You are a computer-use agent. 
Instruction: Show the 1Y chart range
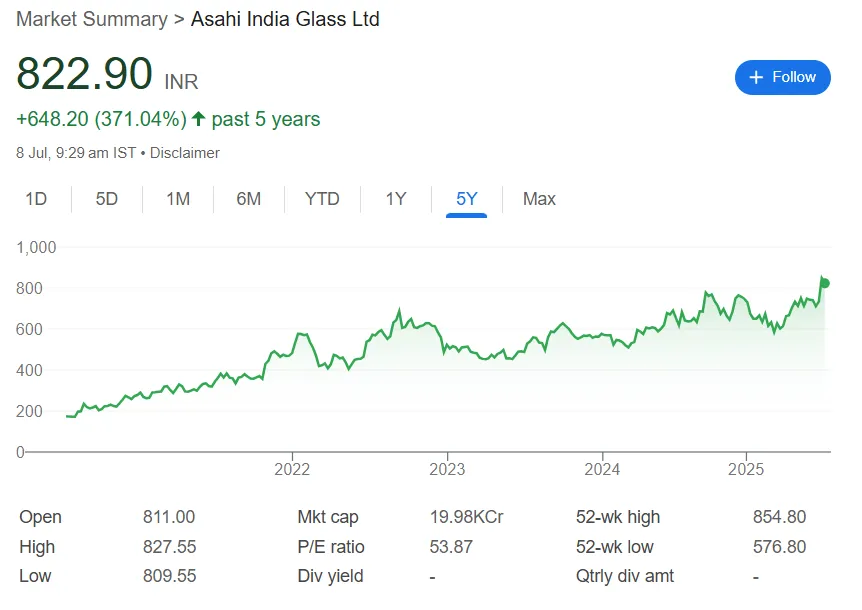pyautogui.click(x=396, y=199)
